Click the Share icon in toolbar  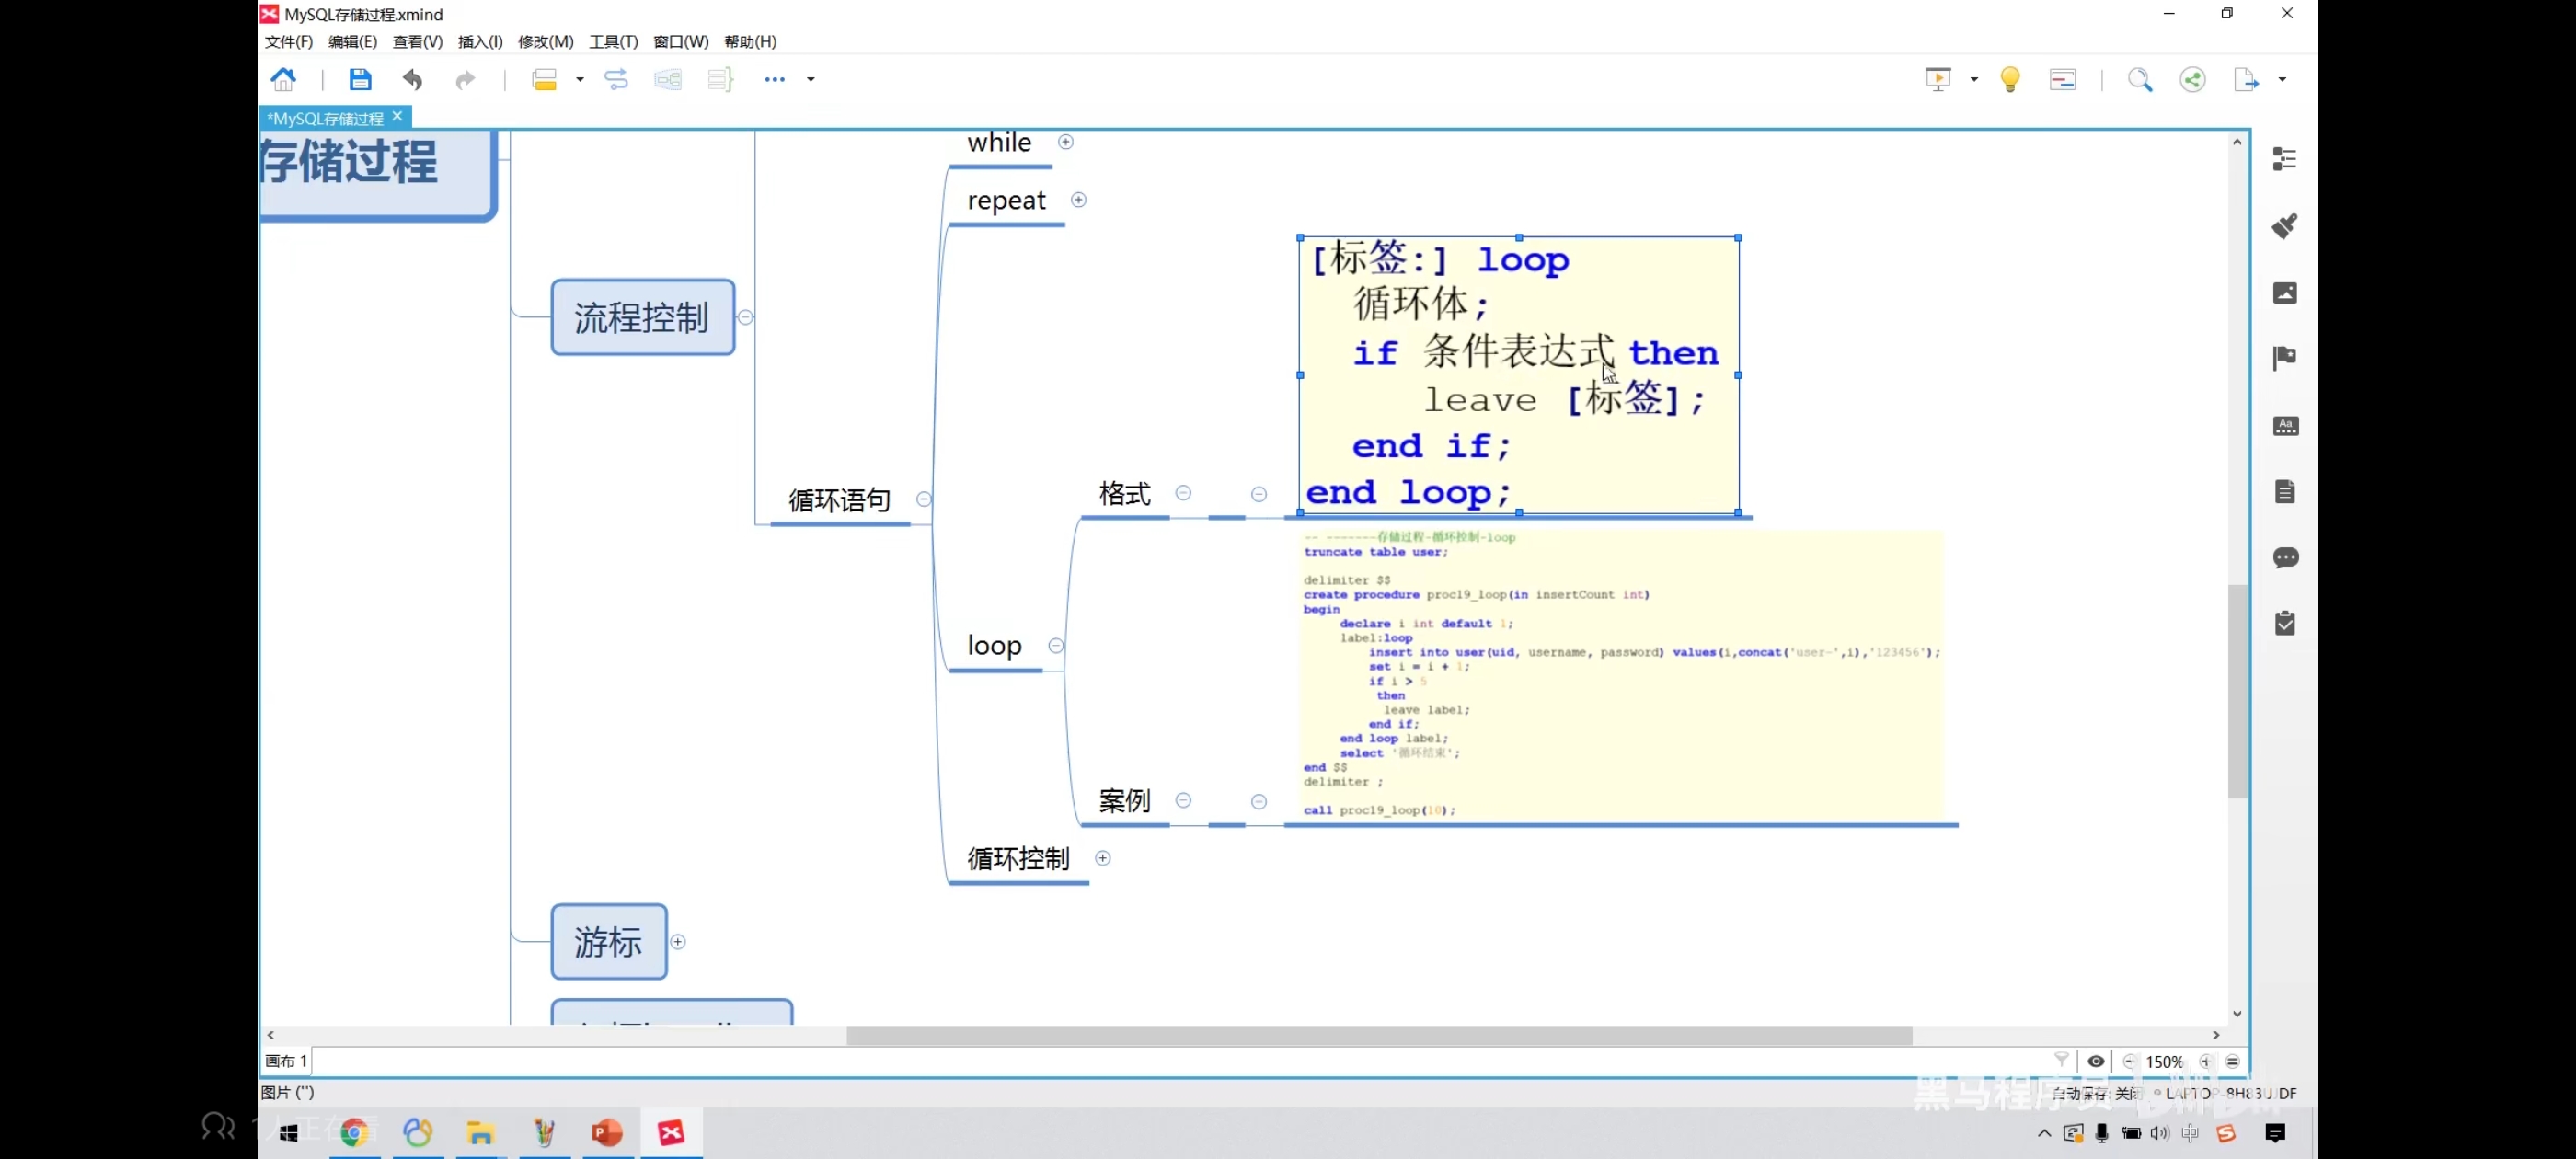2192,80
